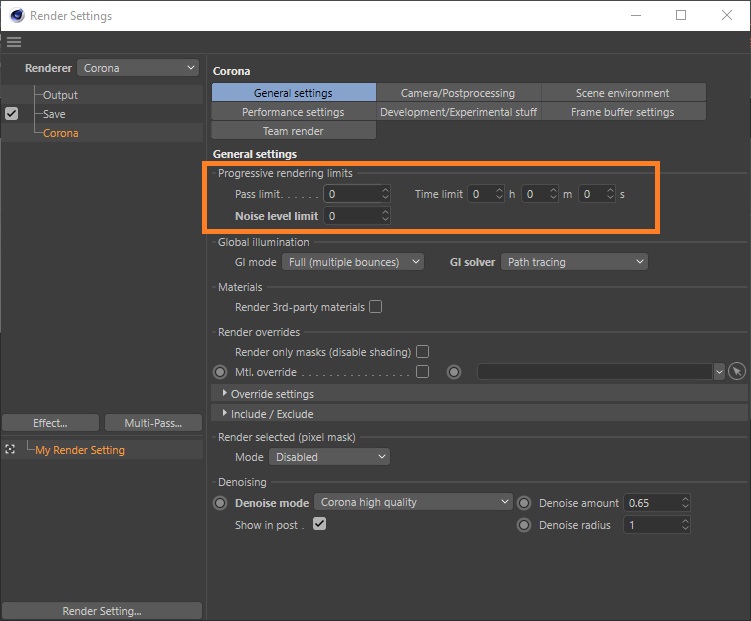
Task: Enable Render only masks checkbox
Action: point(422,352)
